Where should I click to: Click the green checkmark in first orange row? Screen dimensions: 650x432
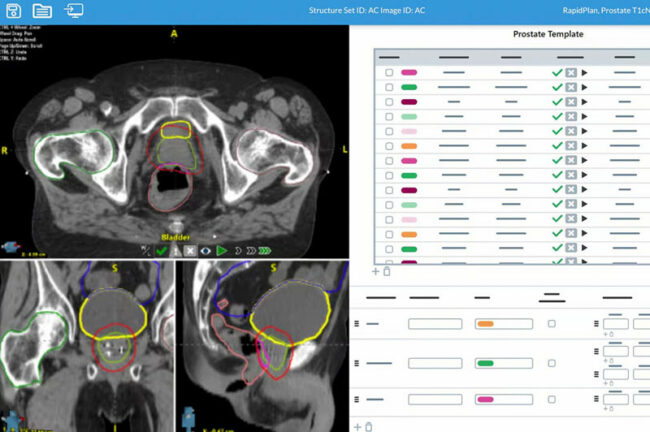557,146
